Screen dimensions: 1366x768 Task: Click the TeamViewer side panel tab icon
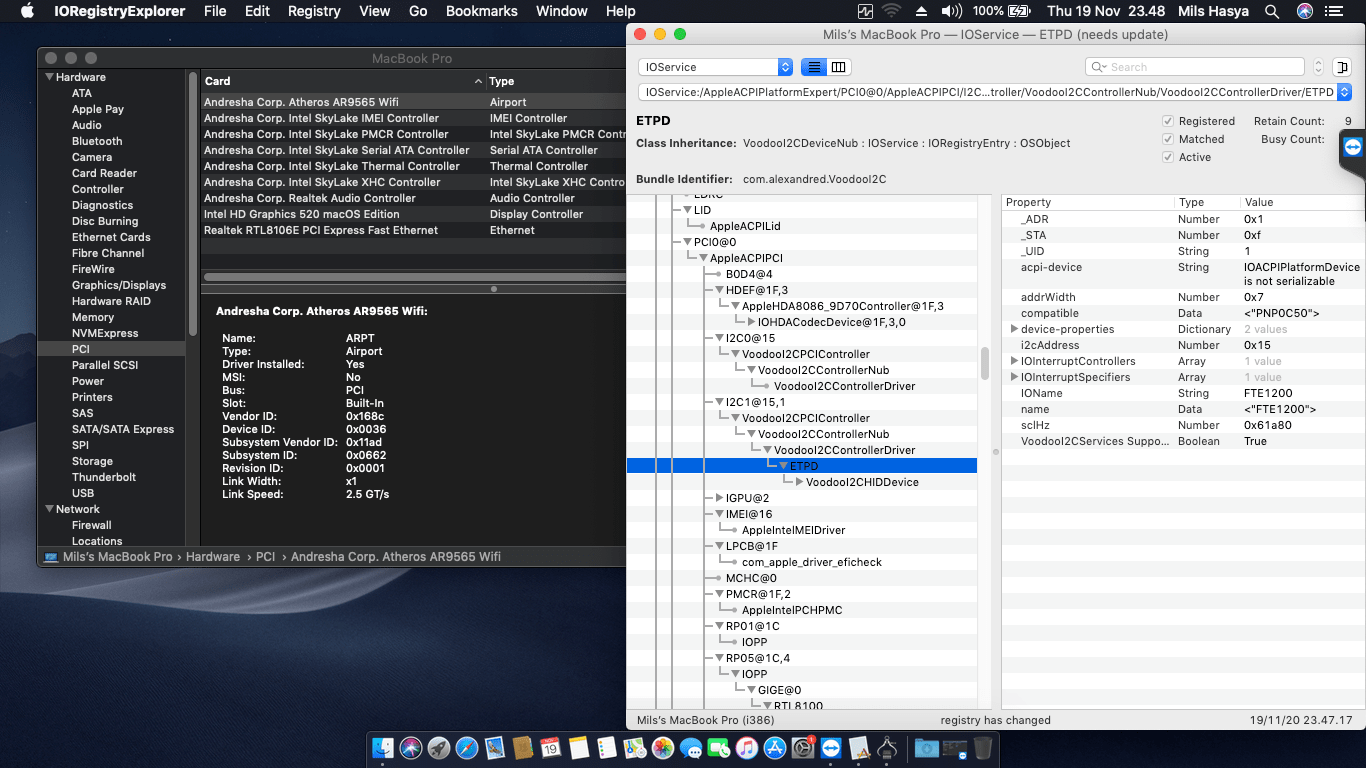(x=1353, y=147)
